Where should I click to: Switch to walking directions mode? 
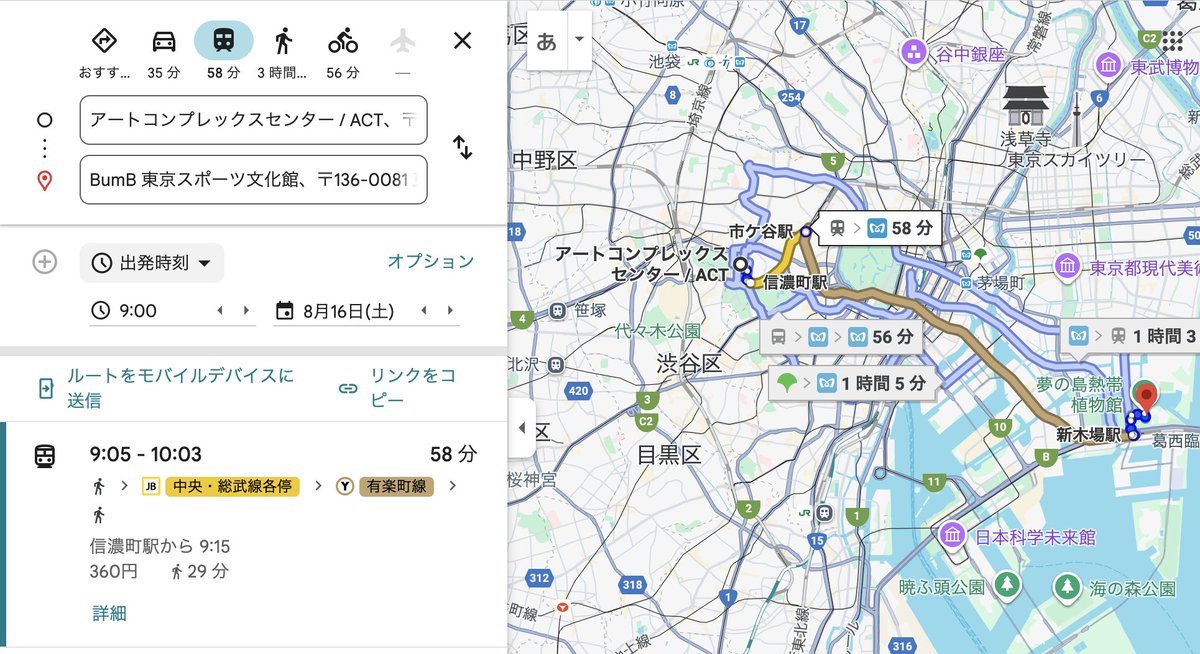283,41
